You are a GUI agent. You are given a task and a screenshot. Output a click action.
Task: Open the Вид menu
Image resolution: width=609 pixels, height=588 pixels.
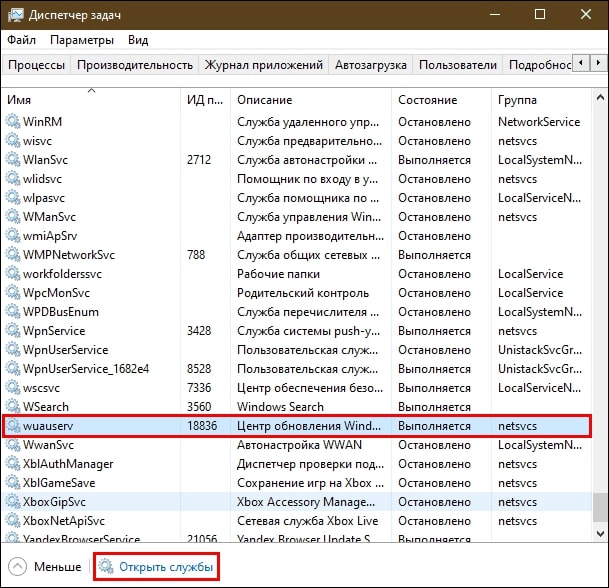tap(138, 40)
